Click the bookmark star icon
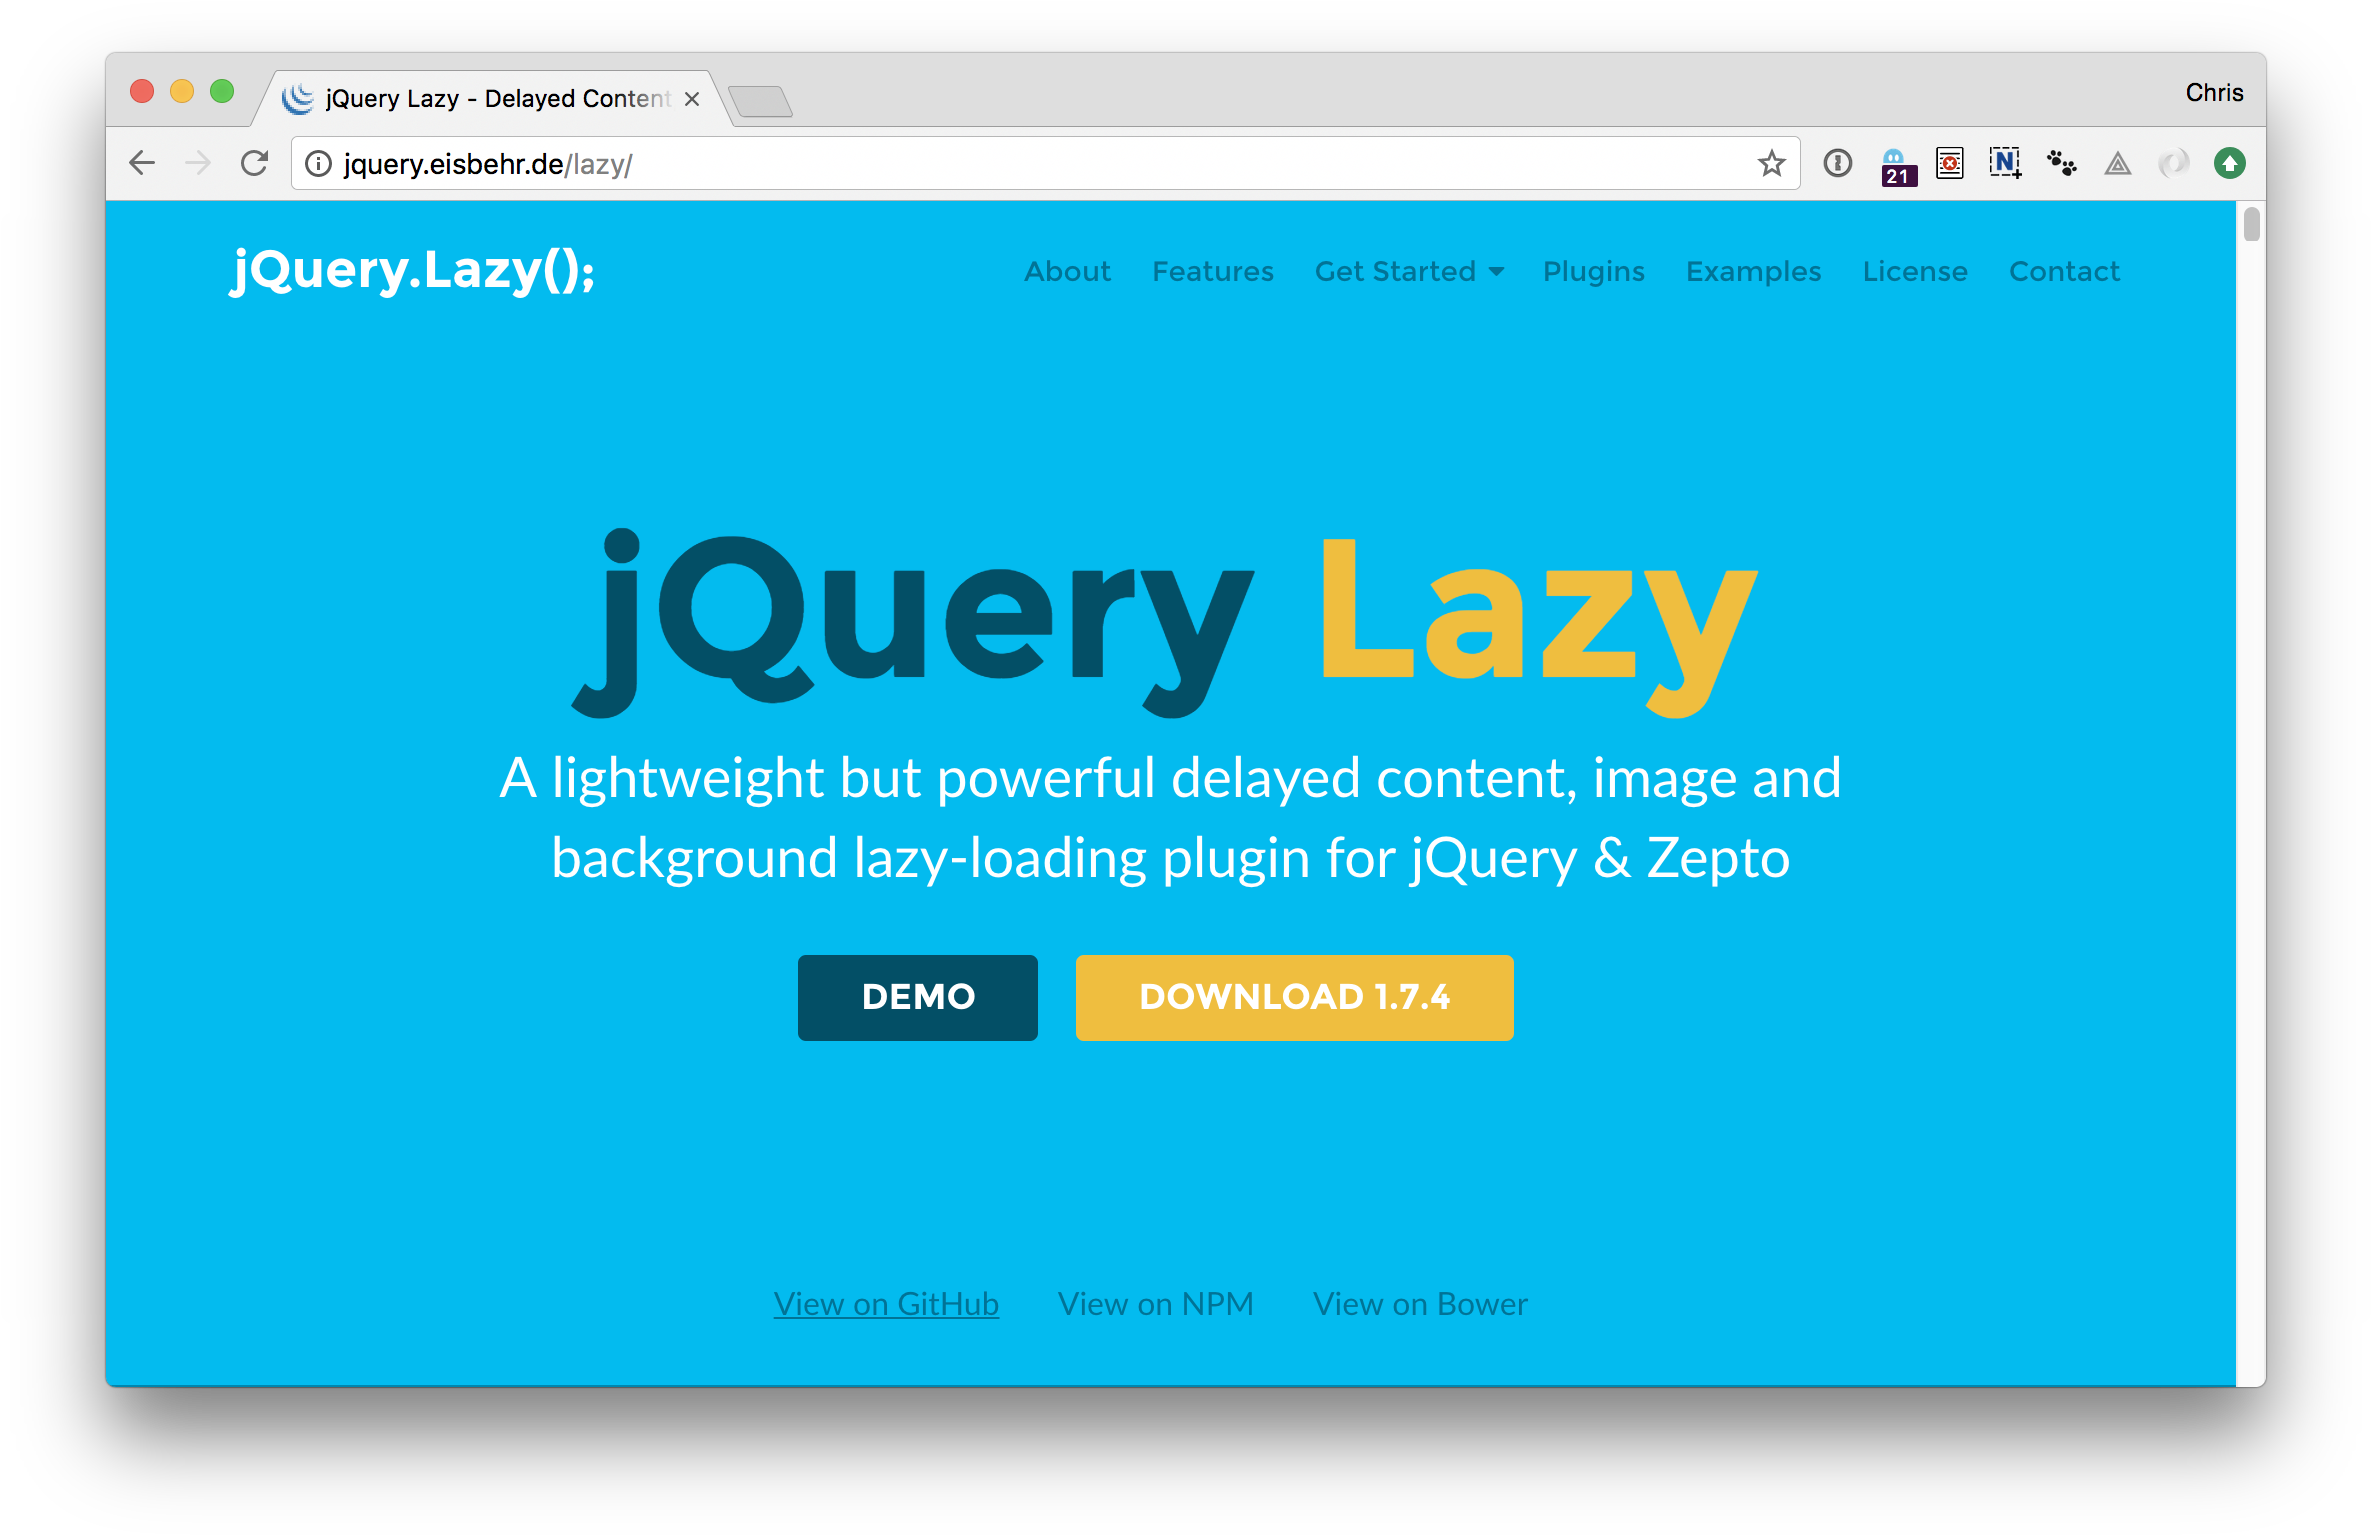 pos(1773,161)
